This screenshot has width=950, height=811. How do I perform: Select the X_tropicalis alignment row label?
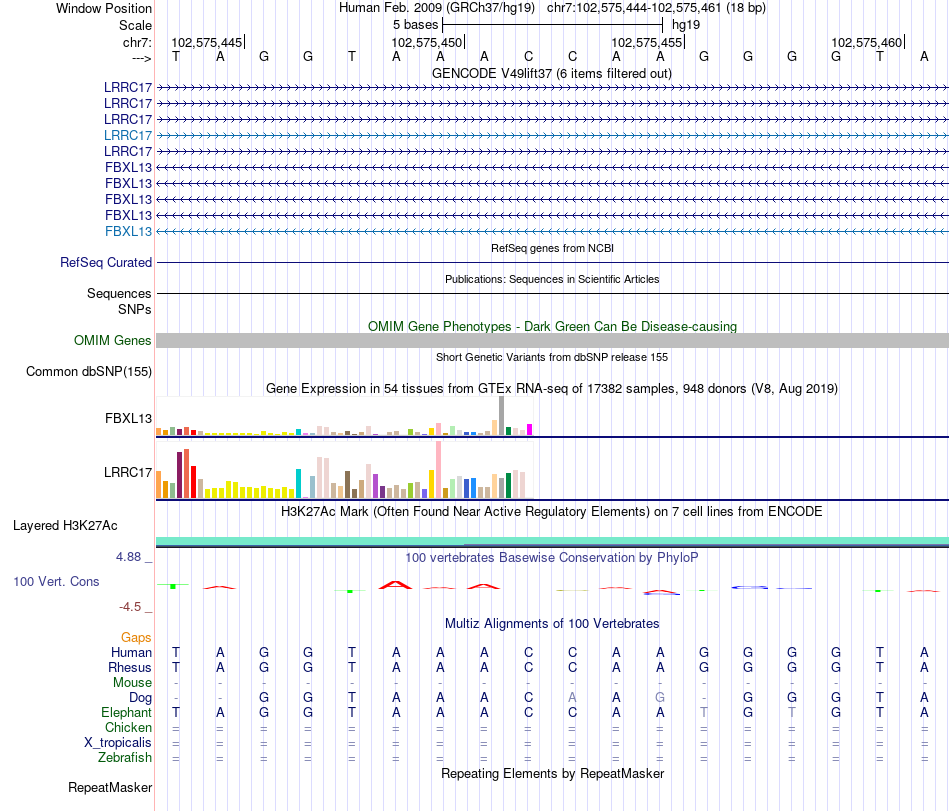(118, 743)
